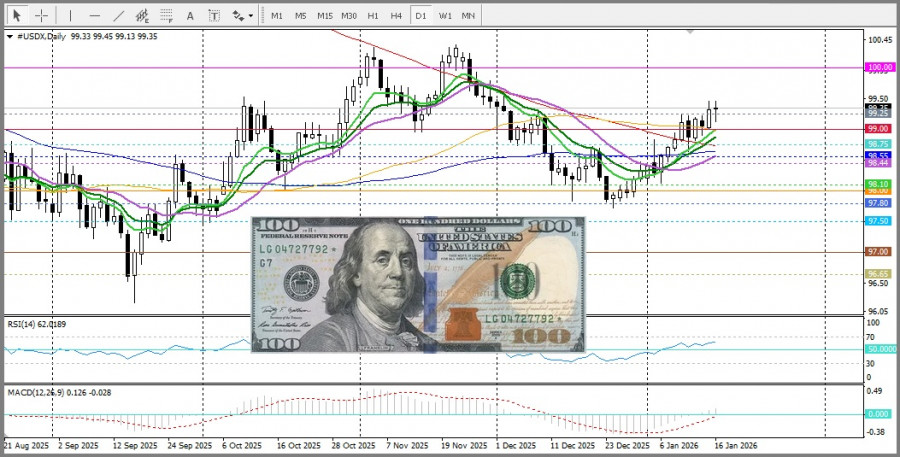Click the 28 Oct 2025 date label

[353, 446]
